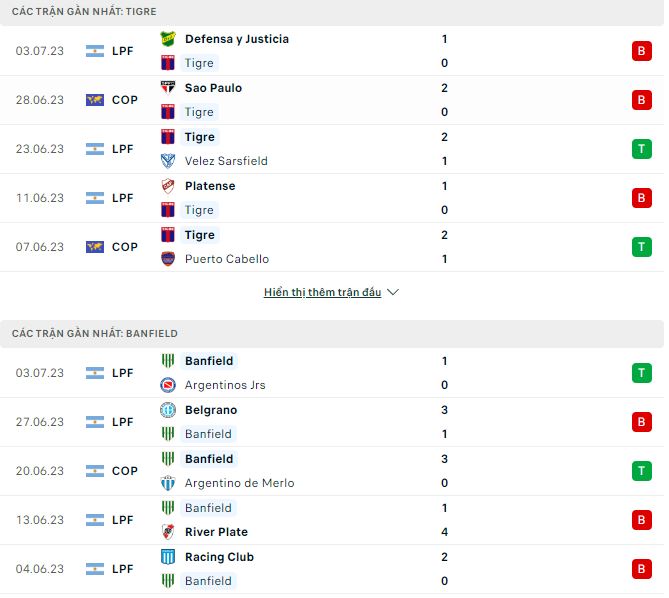Click the Velez Sarsfield club crest

(168, 161)
